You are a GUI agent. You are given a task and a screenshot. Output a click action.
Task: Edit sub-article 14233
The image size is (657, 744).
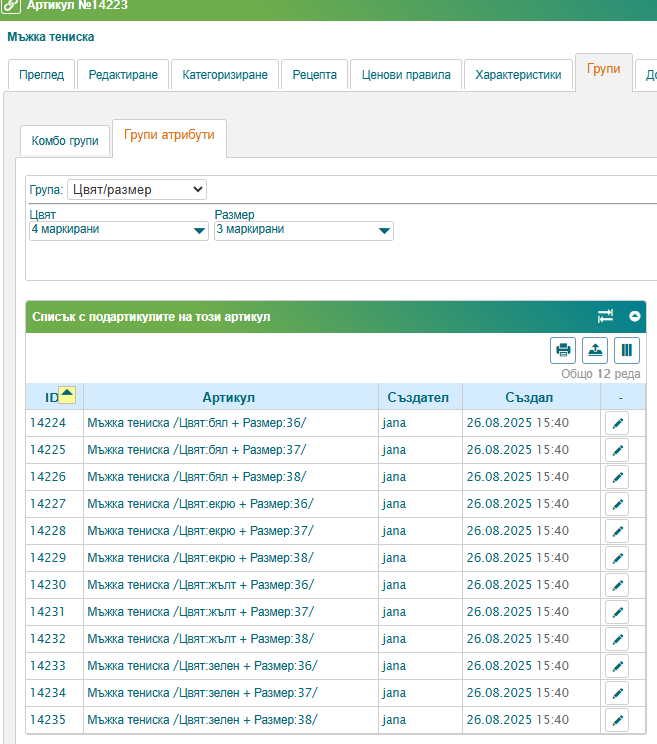[617, 667]
